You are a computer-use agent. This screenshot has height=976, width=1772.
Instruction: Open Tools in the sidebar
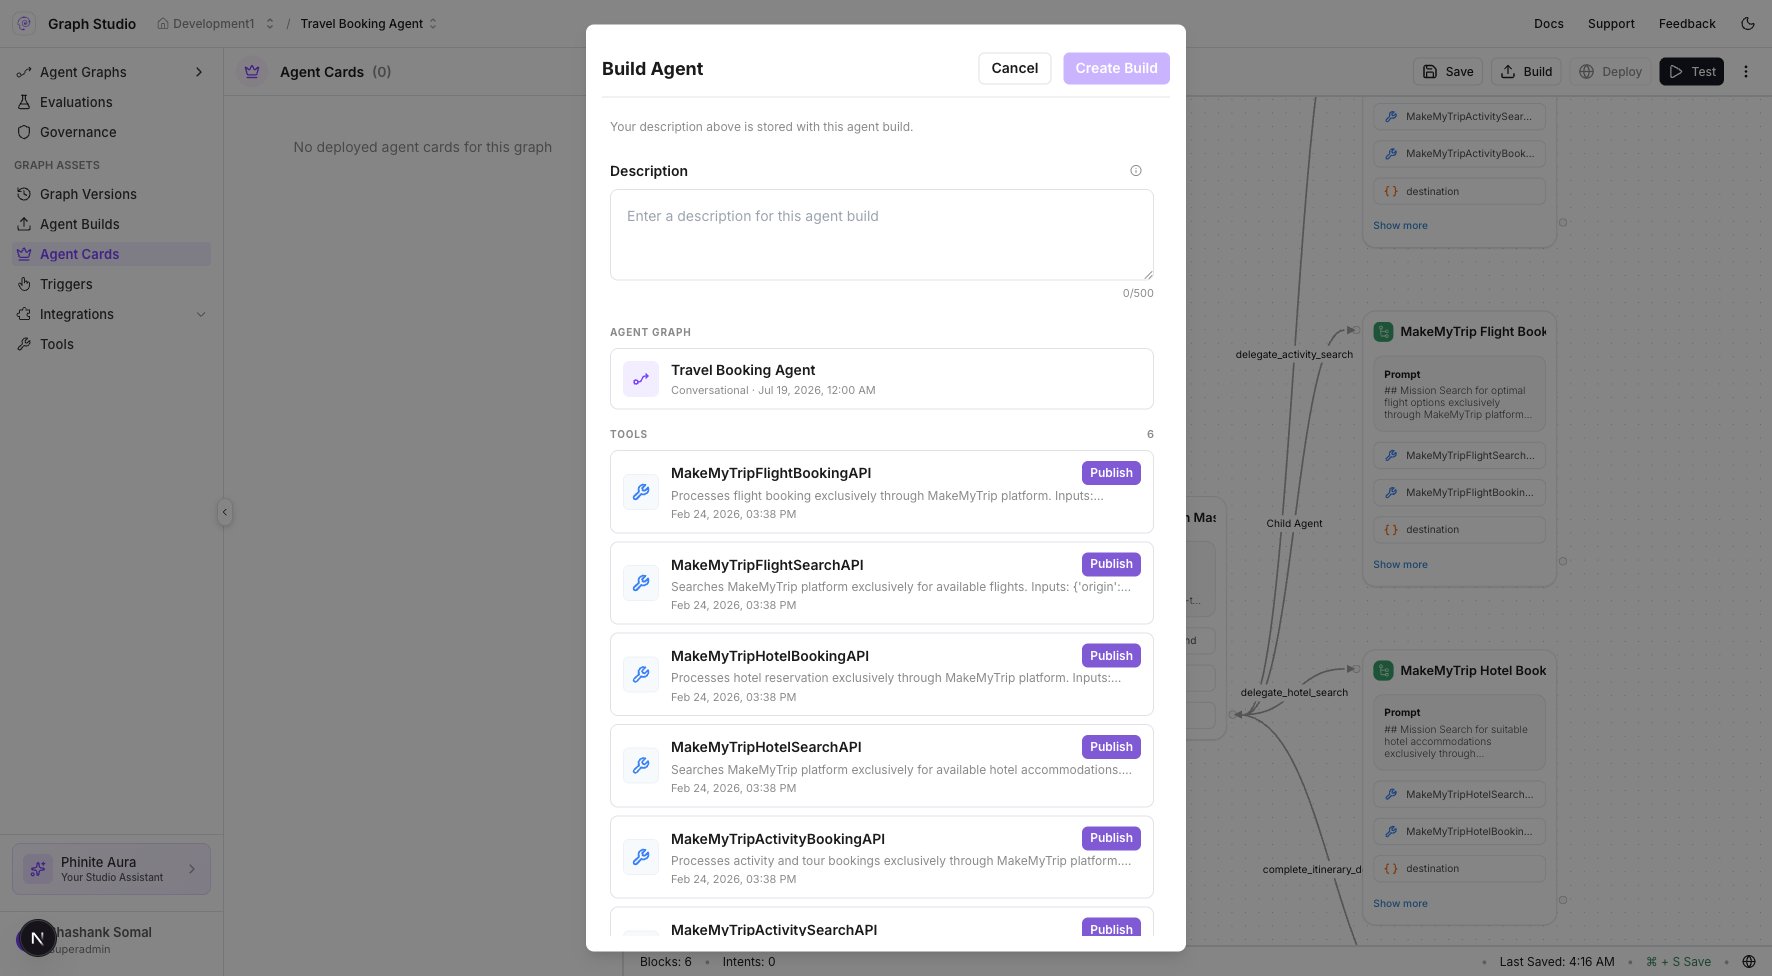57,344
